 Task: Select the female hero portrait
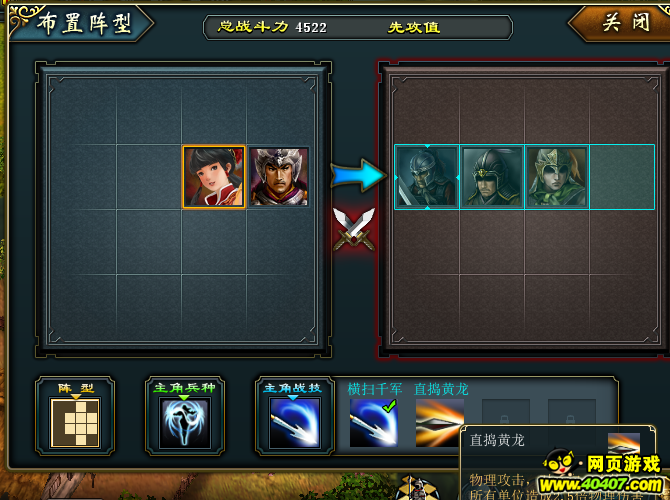(214, 177)
